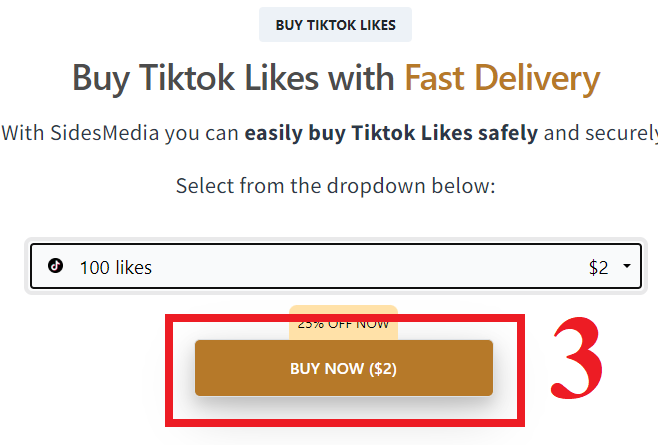Click the dollar amount on Buy Now button
This screenshot has width=658, height=445.
pyautogui.click(x=383, y=369)
